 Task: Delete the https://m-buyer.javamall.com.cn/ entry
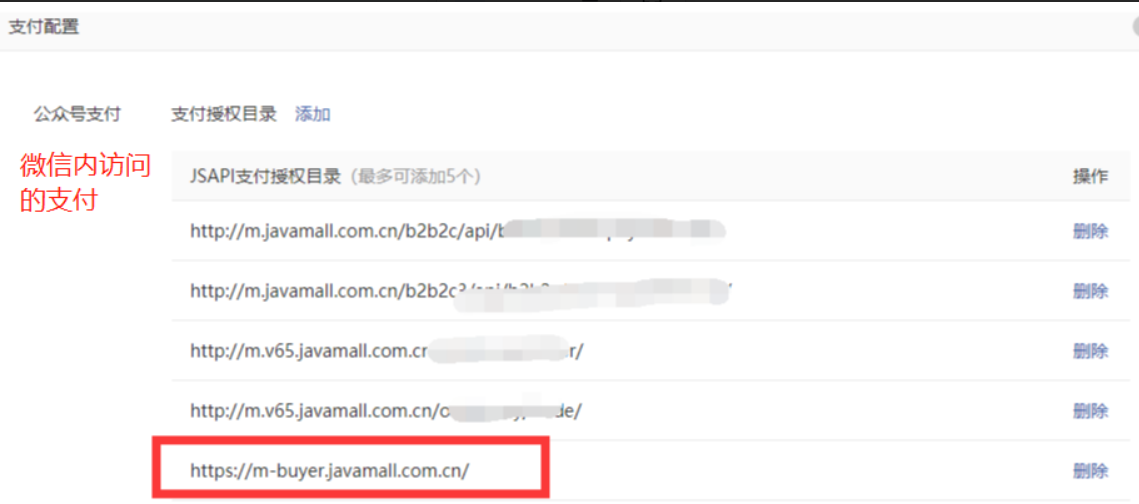1090,470
